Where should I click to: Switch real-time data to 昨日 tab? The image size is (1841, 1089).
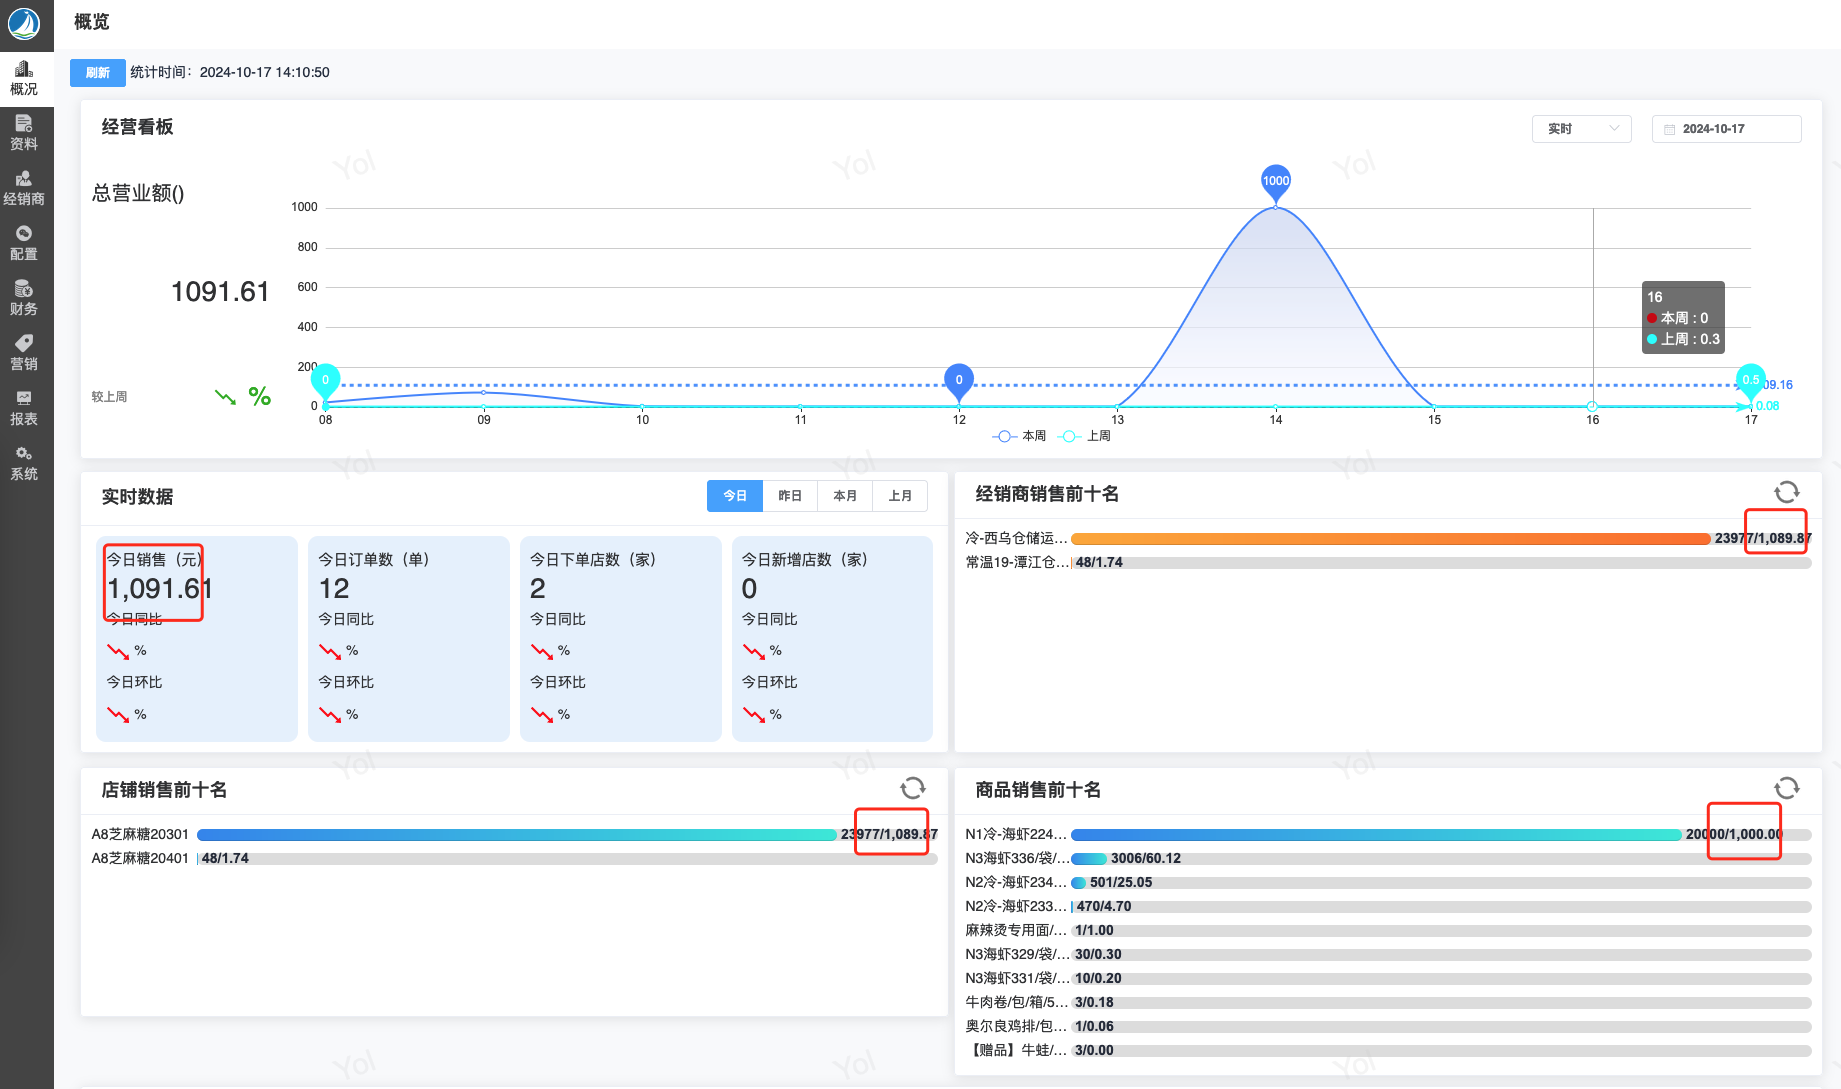pos(790,496)
